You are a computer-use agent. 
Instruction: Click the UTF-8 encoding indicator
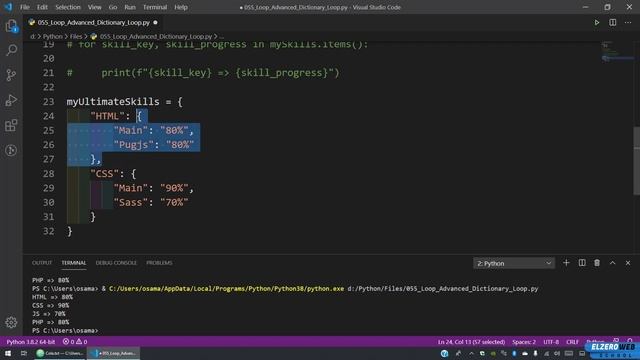[551, 342]
